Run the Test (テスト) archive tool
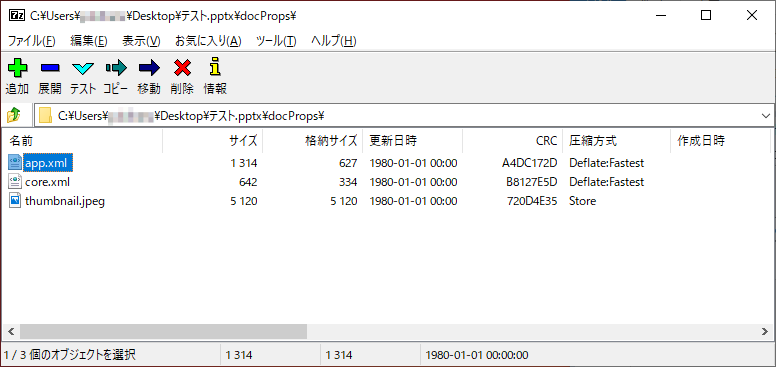 (83, 67)
